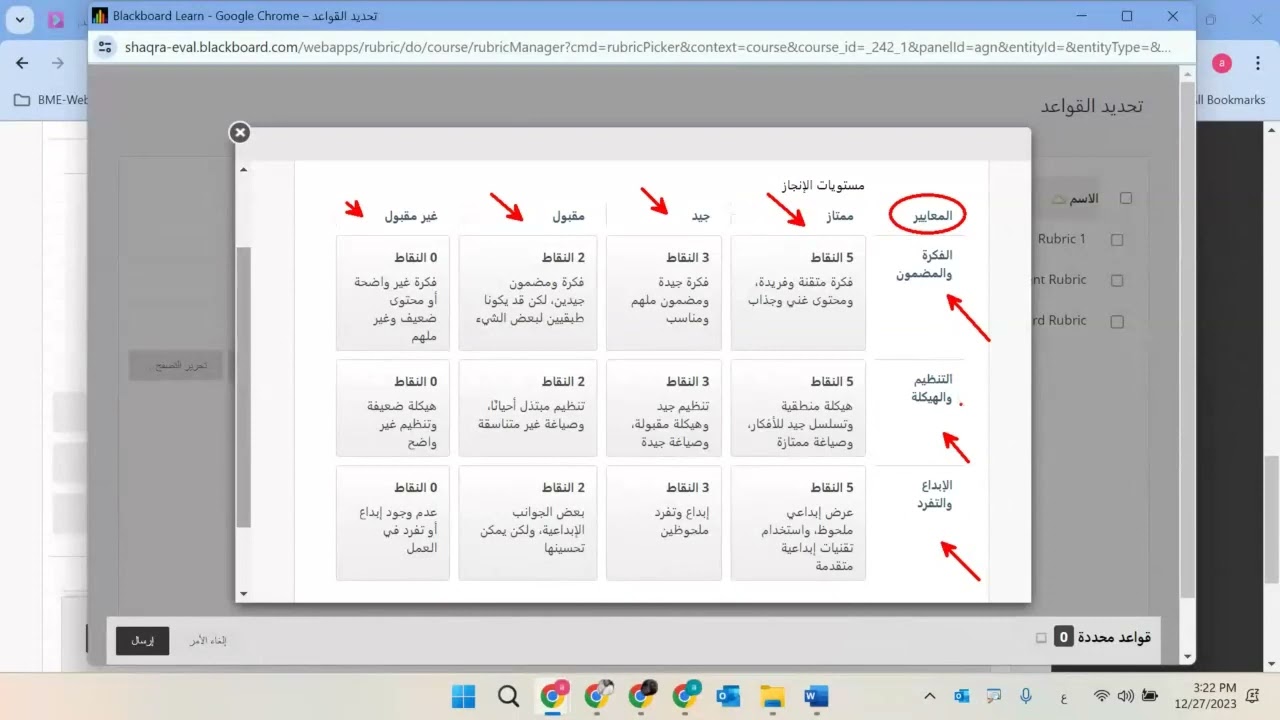Click the microphone tray icon
Viewport: 1280px width, 720px height.
coord(1026,696)
